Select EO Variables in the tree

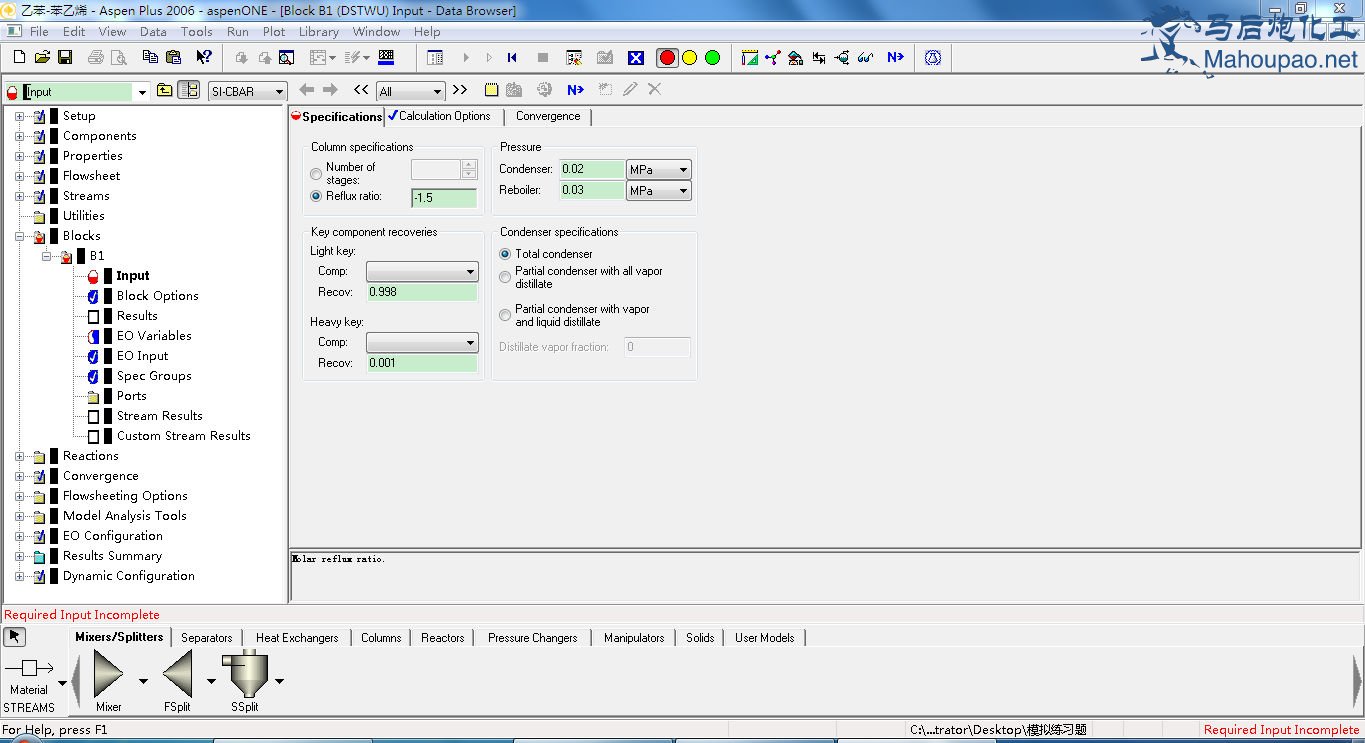pyautogui.click(x=154, y=336)
